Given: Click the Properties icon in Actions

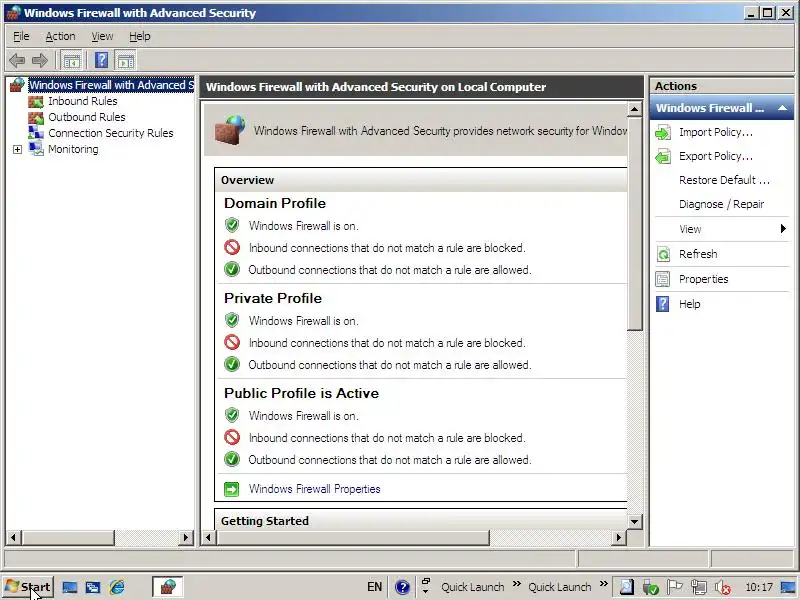Looking at the screenshot, I should point(663,279).
